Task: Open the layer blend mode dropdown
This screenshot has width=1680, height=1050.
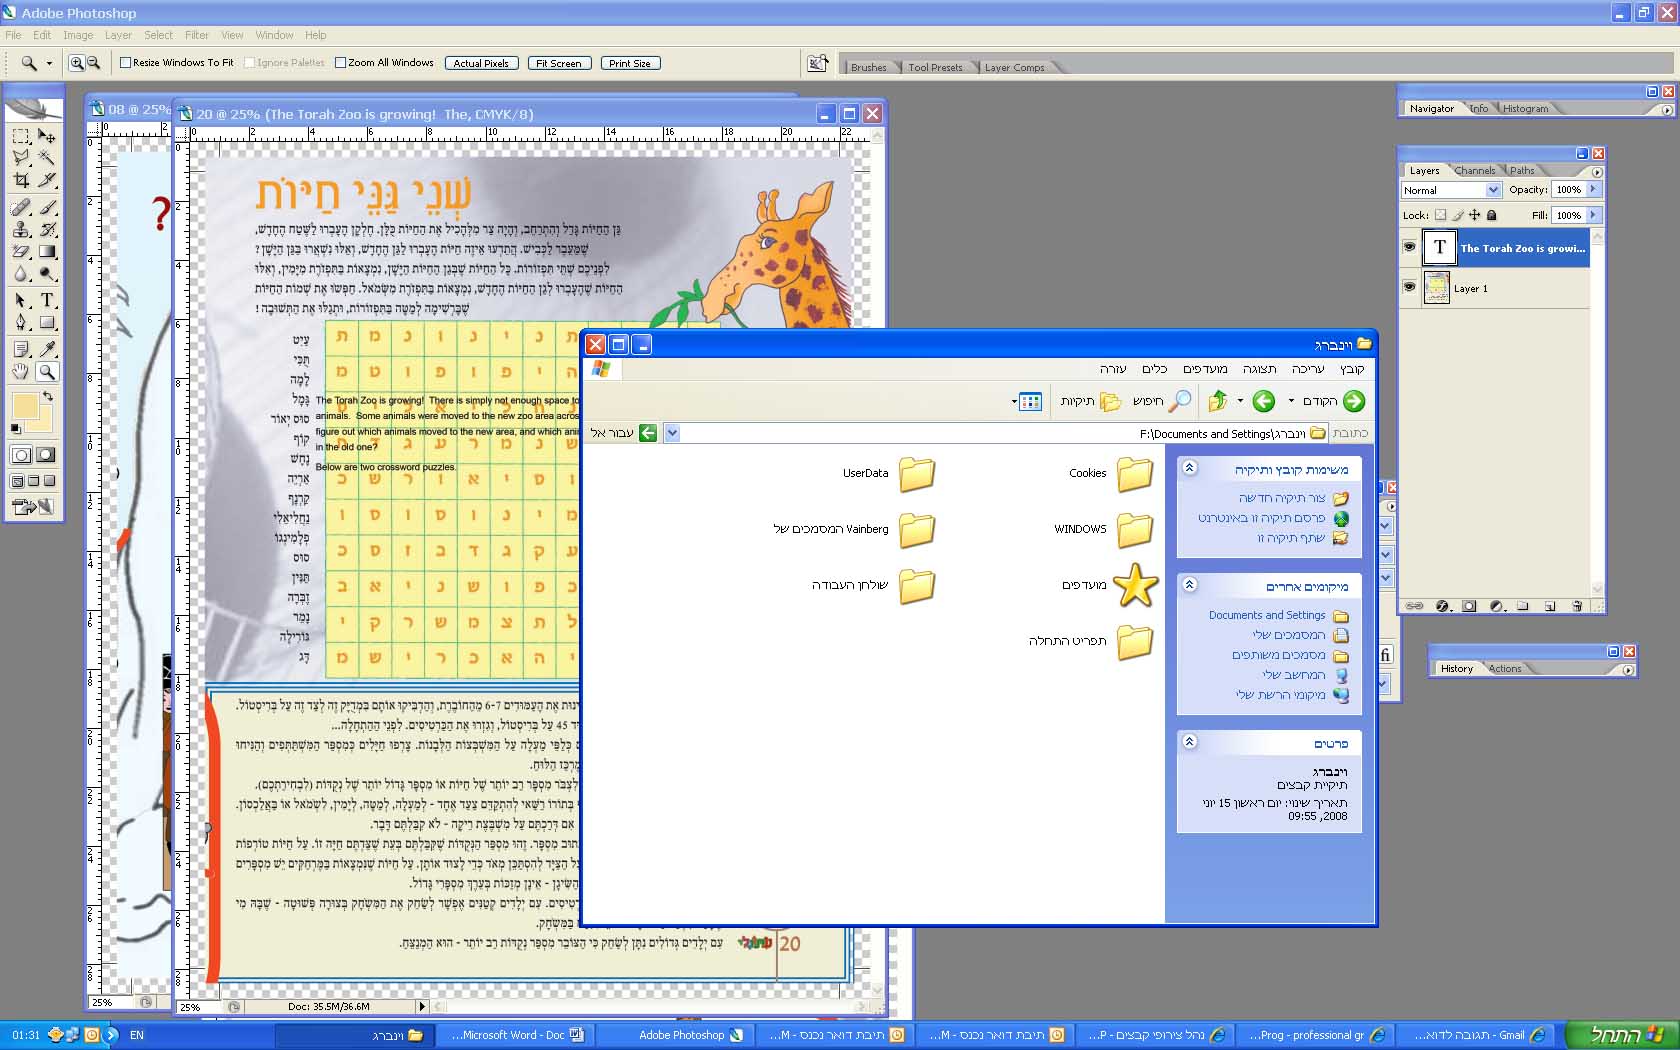Action: (1494, 190)
